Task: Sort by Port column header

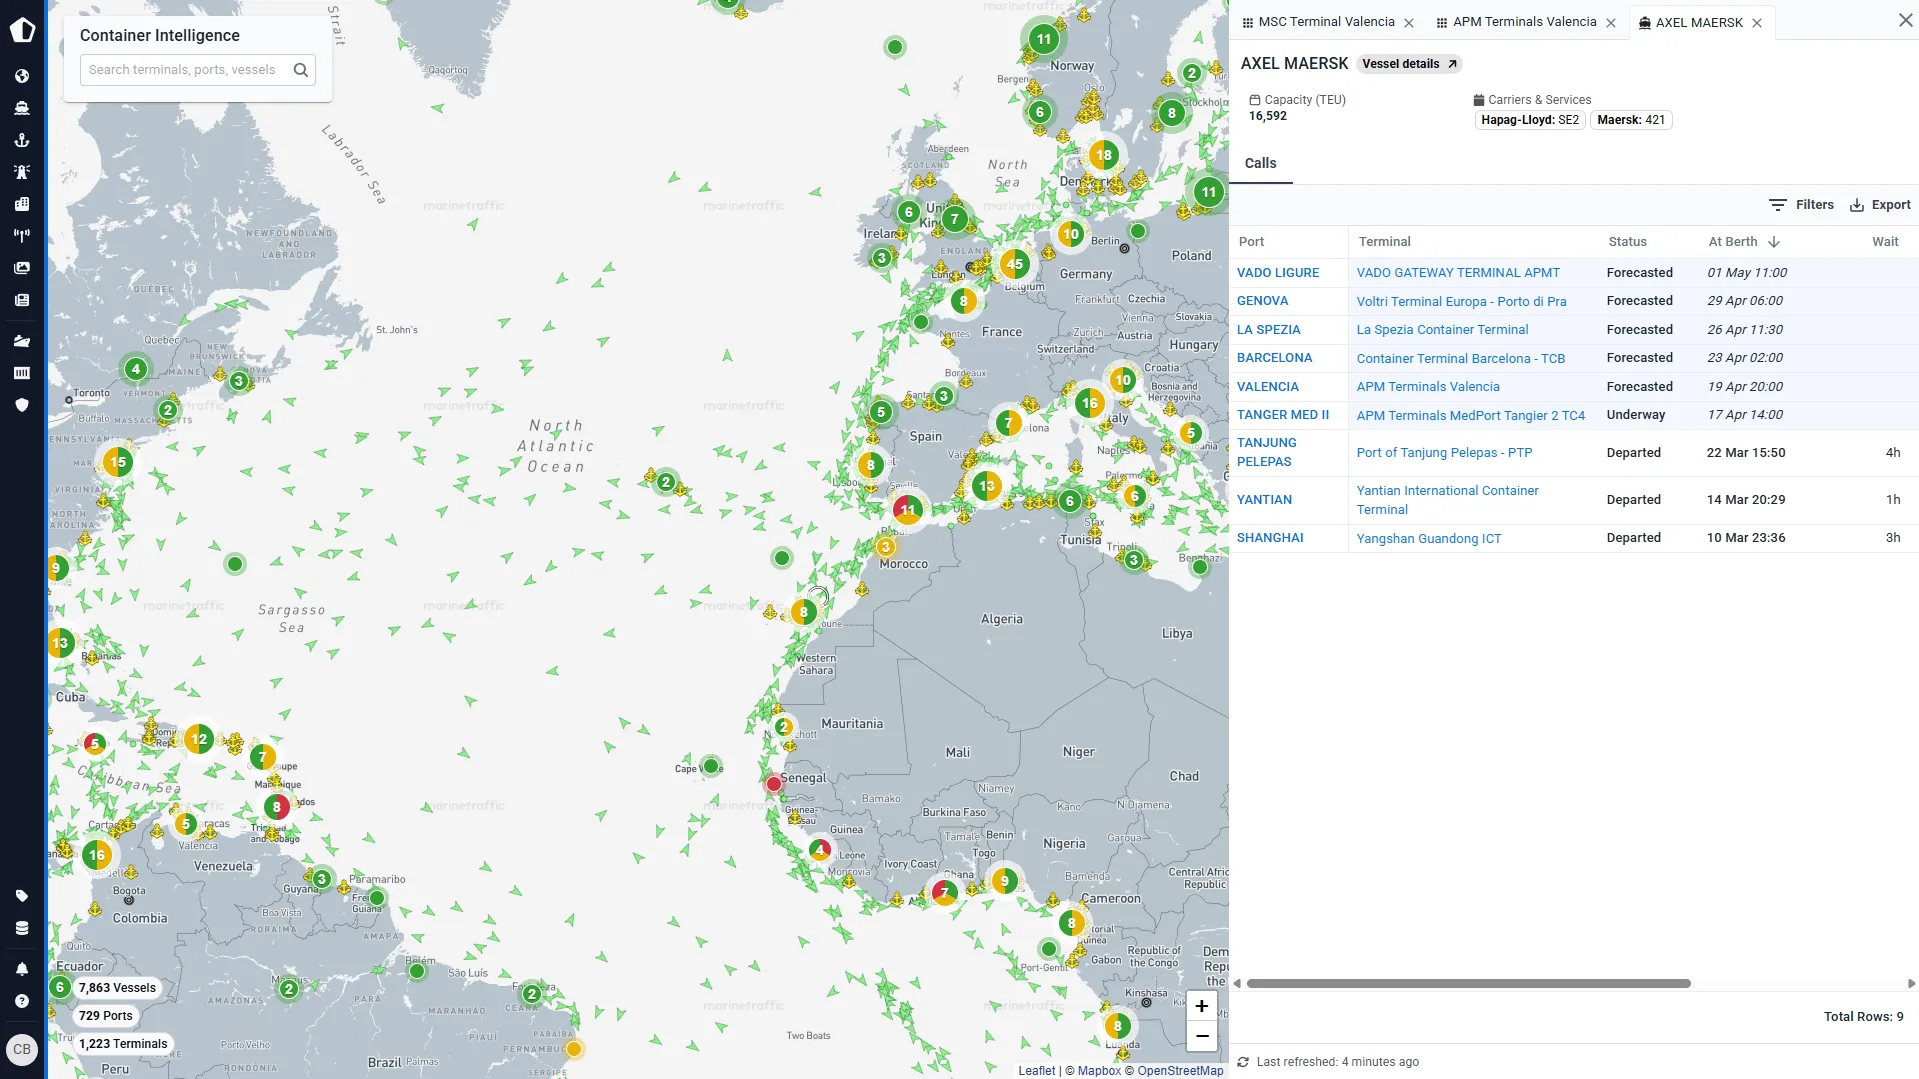Action: coord(1251,242)
